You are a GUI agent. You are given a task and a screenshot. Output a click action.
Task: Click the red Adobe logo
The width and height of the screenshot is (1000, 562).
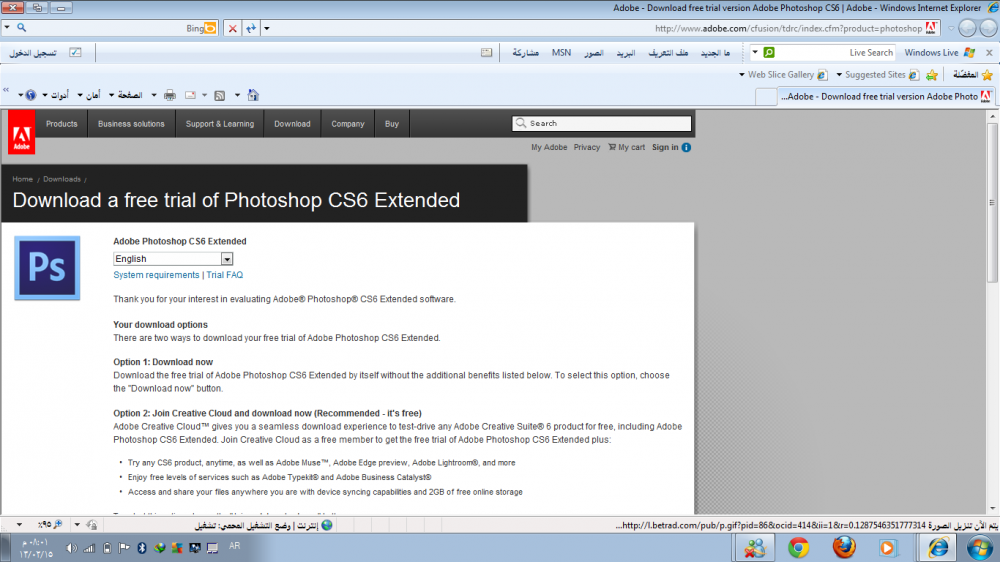coord(22,132)
